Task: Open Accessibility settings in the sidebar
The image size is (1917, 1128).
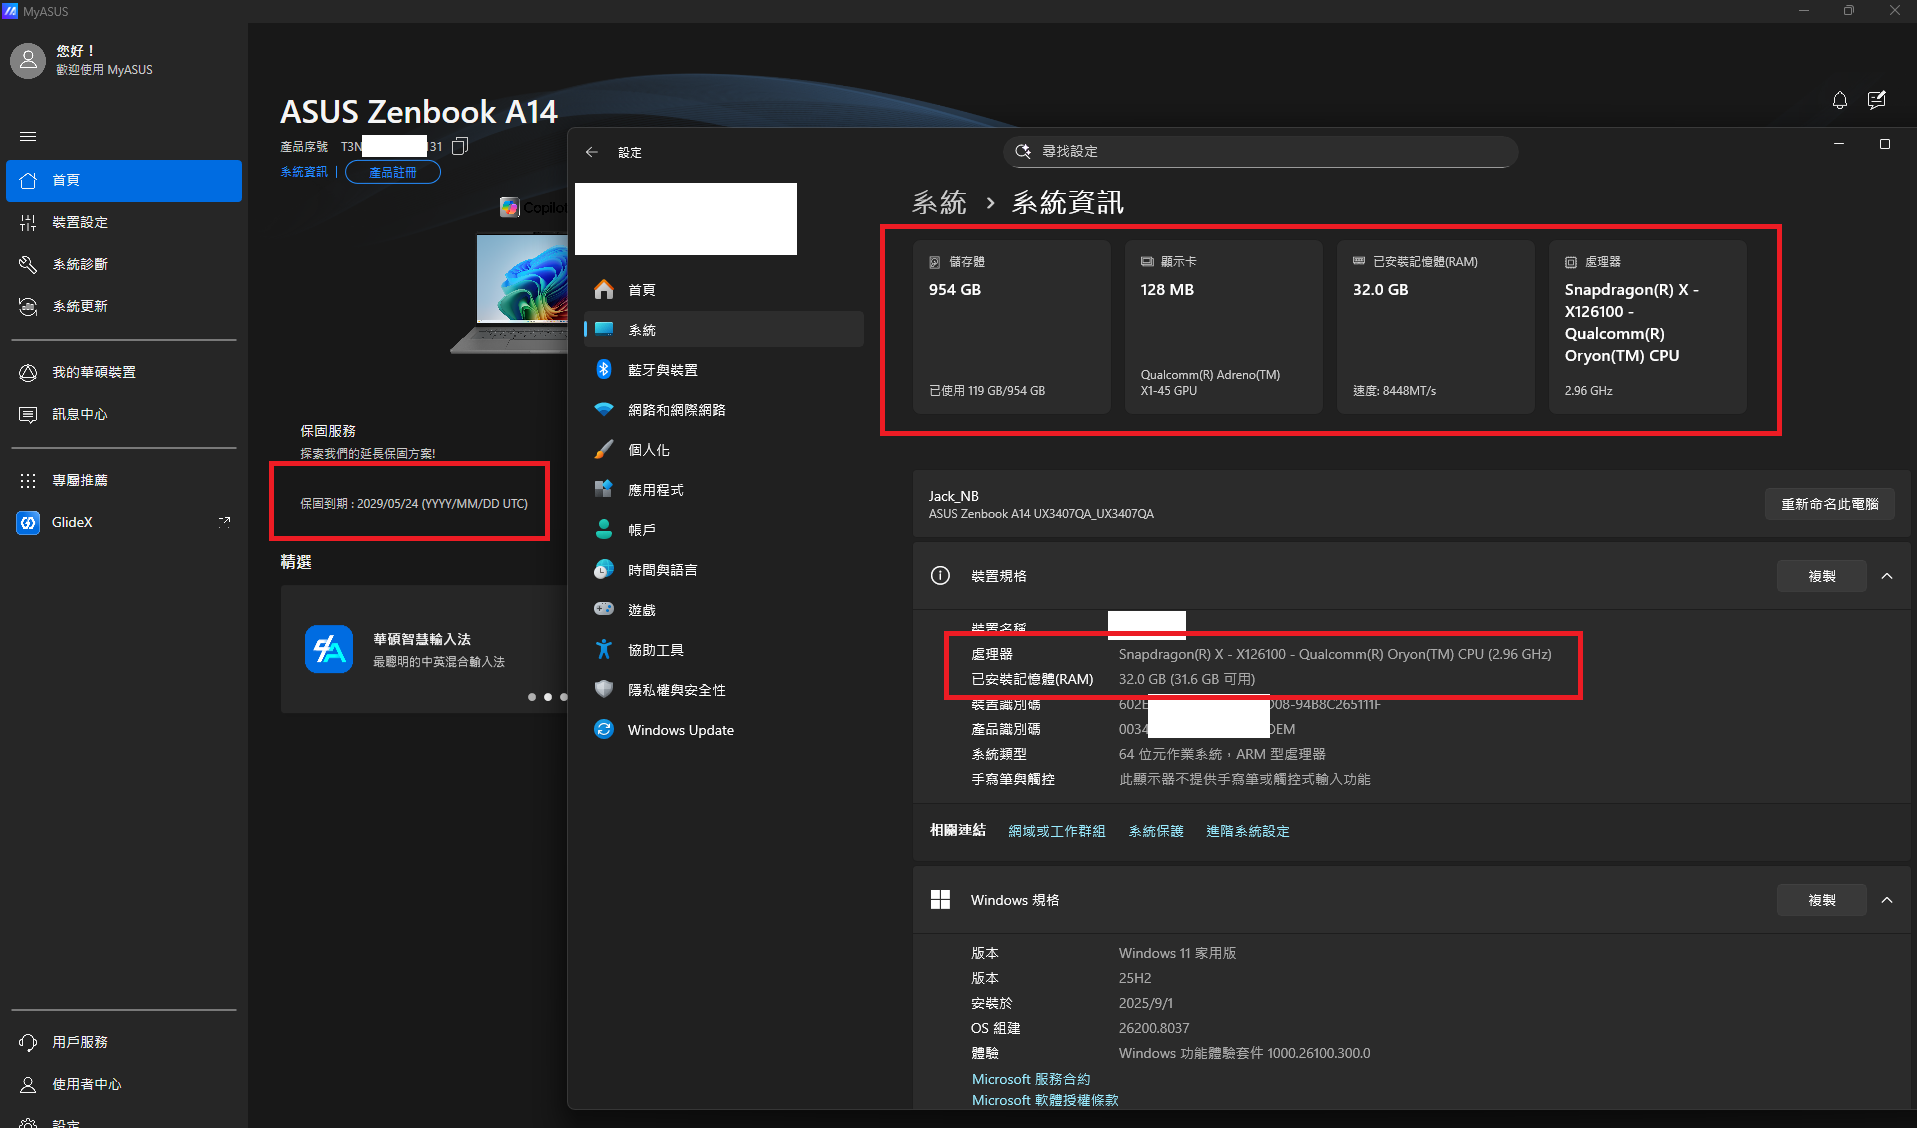Action: (655, 650)
